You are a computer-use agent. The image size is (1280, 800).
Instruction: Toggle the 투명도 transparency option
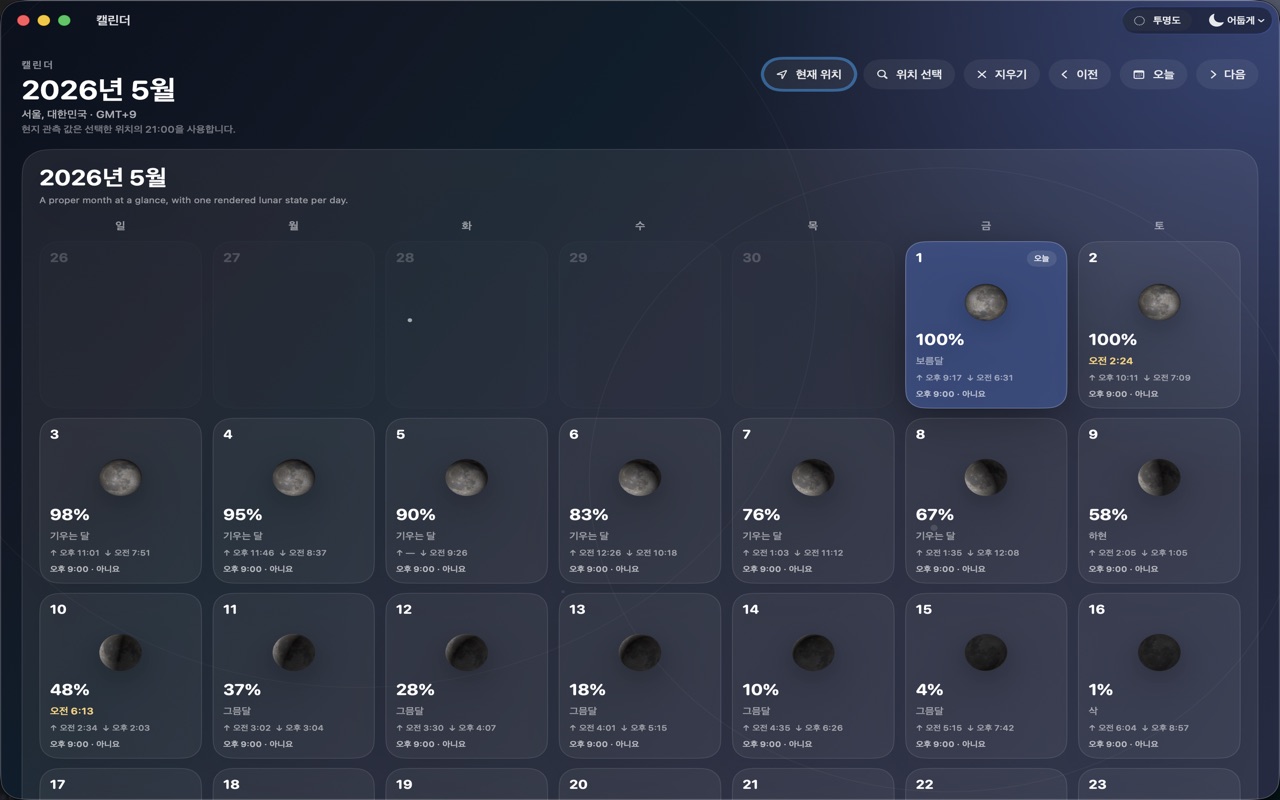(x=1158, y=20)
